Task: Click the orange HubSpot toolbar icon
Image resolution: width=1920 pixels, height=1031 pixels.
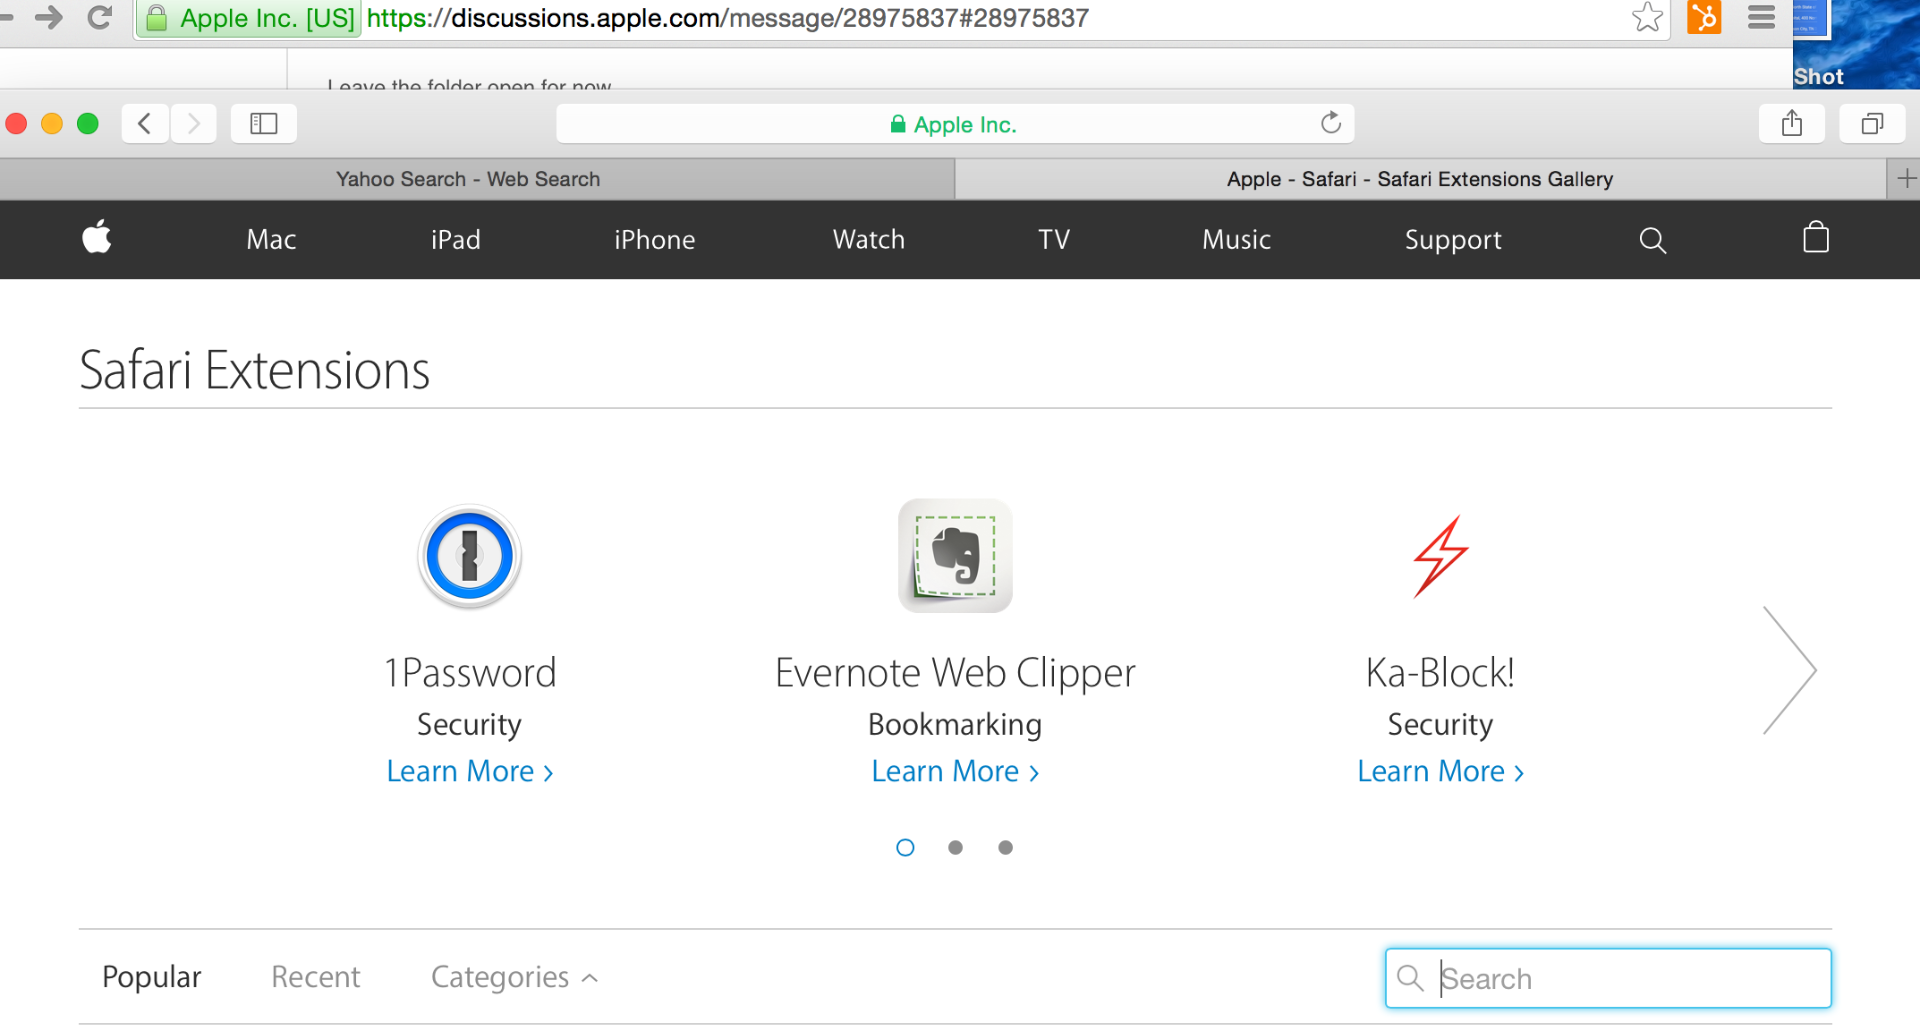Action: [x=1705, y=17]
